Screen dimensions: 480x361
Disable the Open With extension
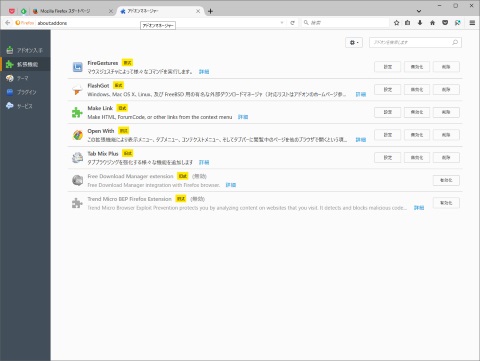[417, 135]
